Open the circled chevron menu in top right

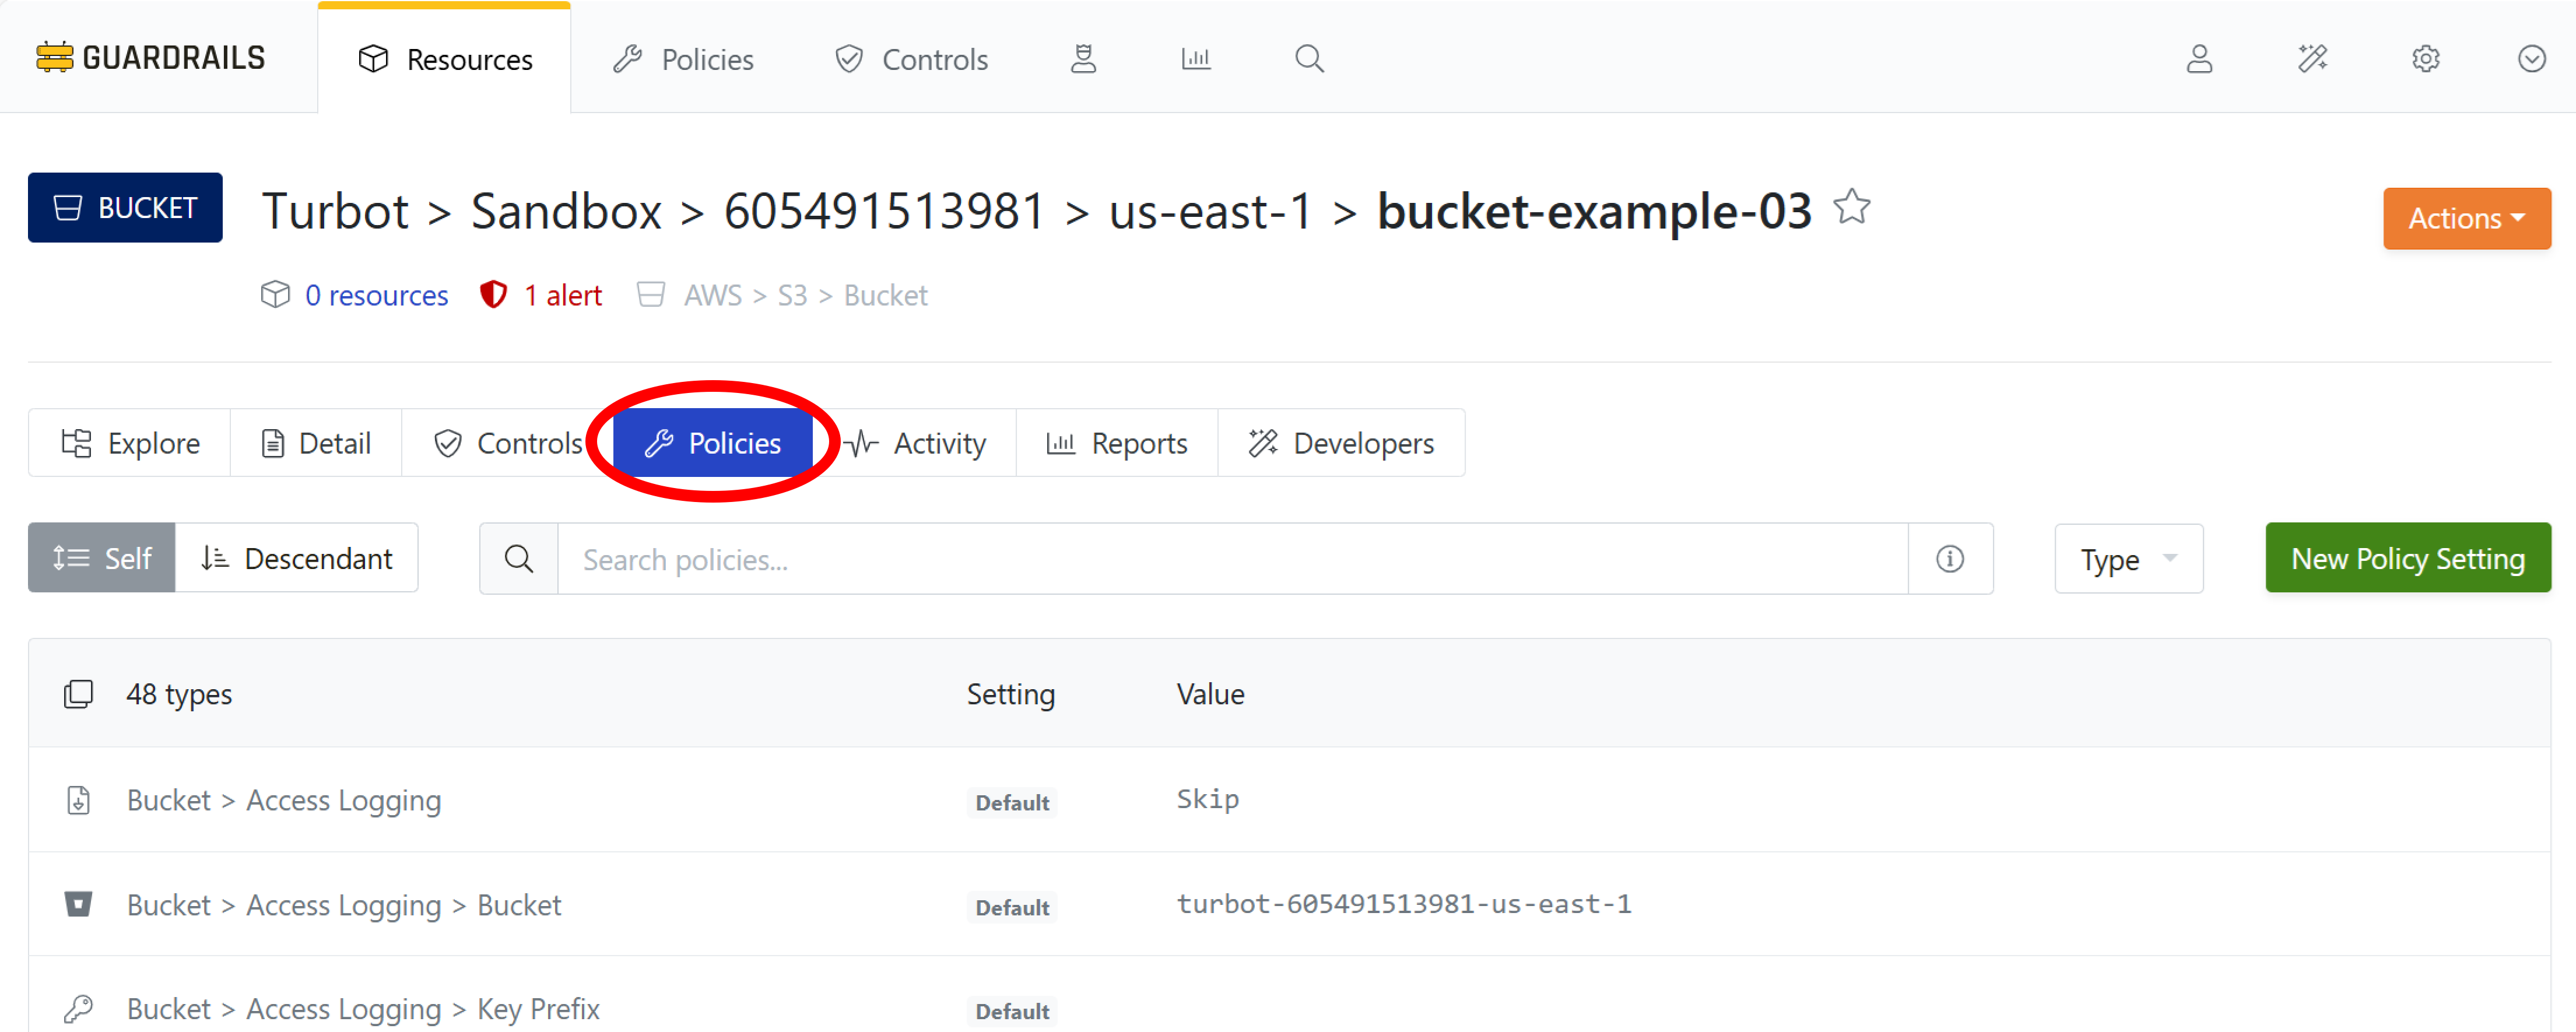(2531, 59)
